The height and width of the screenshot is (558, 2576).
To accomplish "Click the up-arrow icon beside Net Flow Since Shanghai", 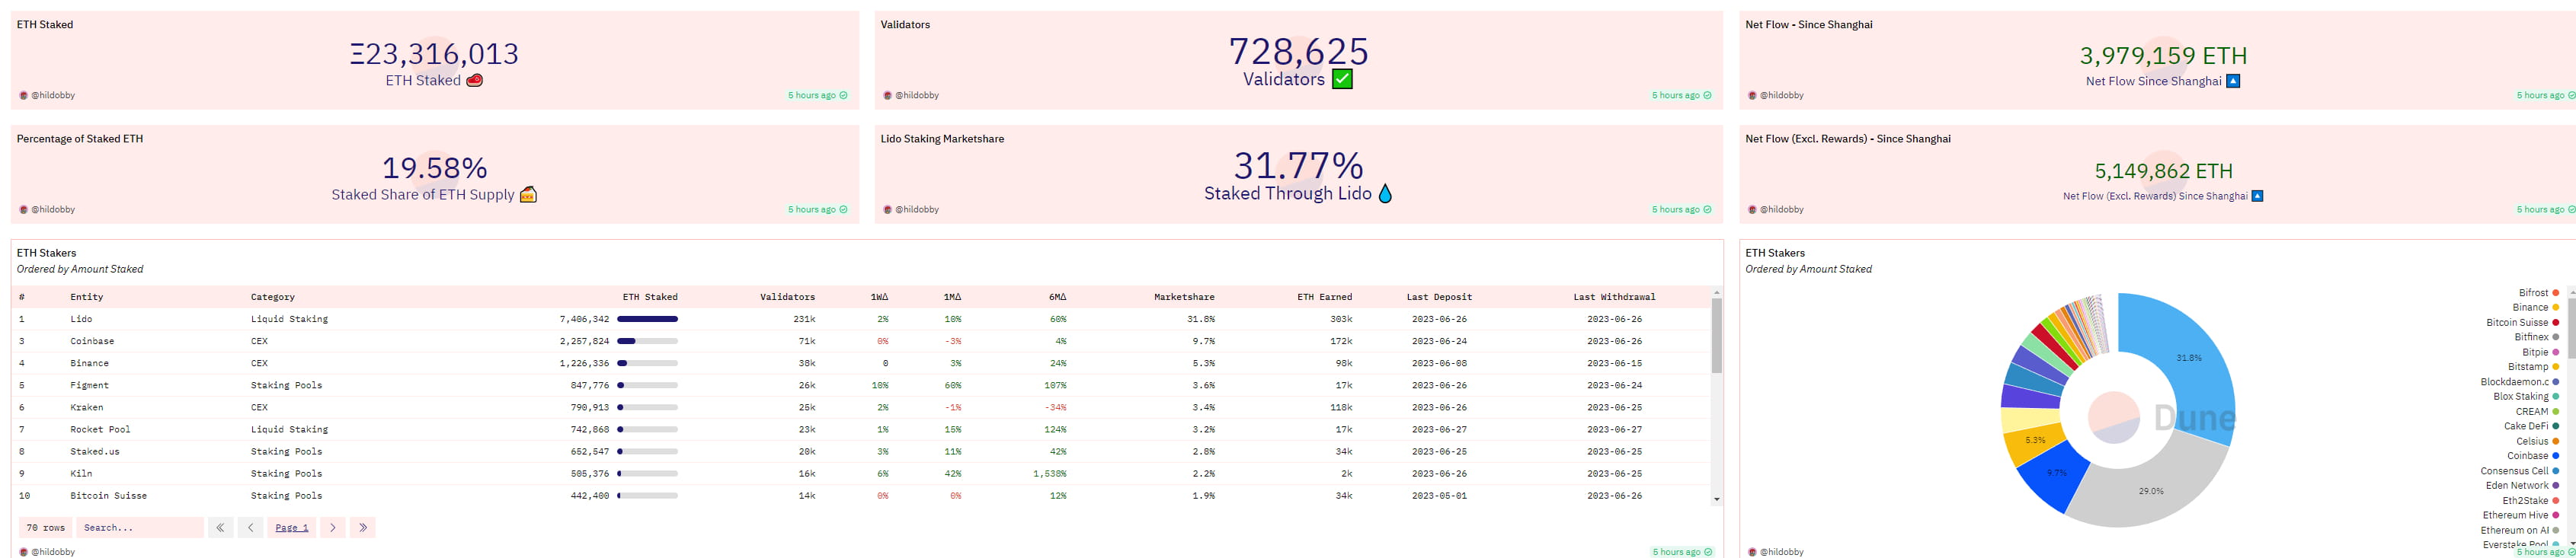I will 2233,81.
